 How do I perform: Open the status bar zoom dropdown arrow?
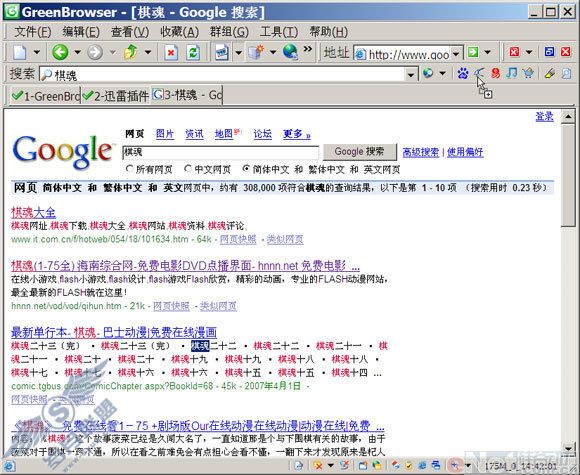coord(468,466)
